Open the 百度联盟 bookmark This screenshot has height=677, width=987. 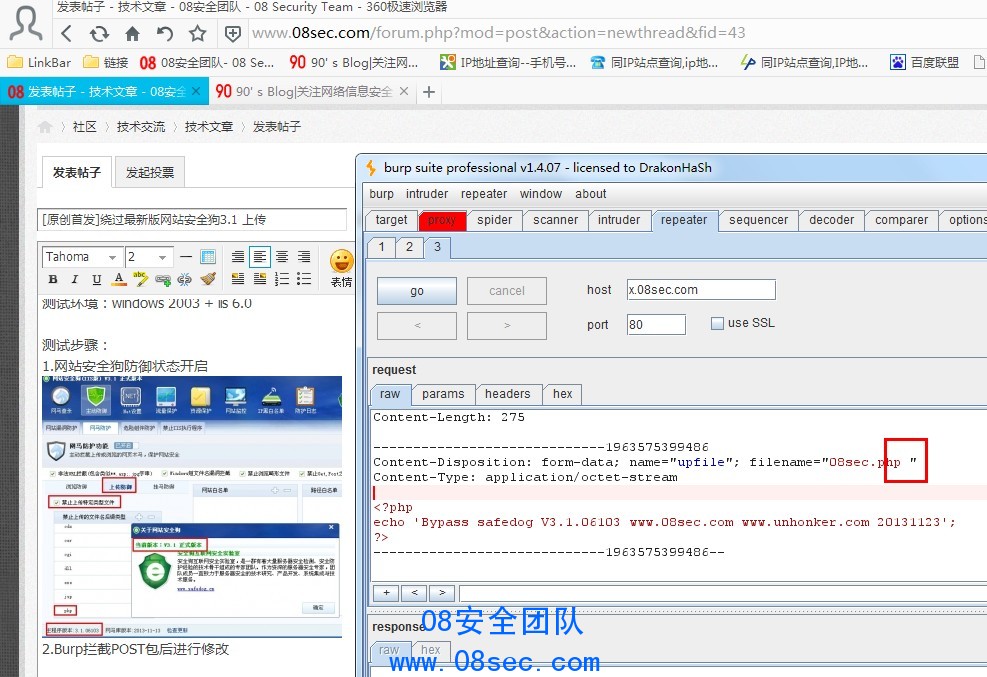point(924,62)
